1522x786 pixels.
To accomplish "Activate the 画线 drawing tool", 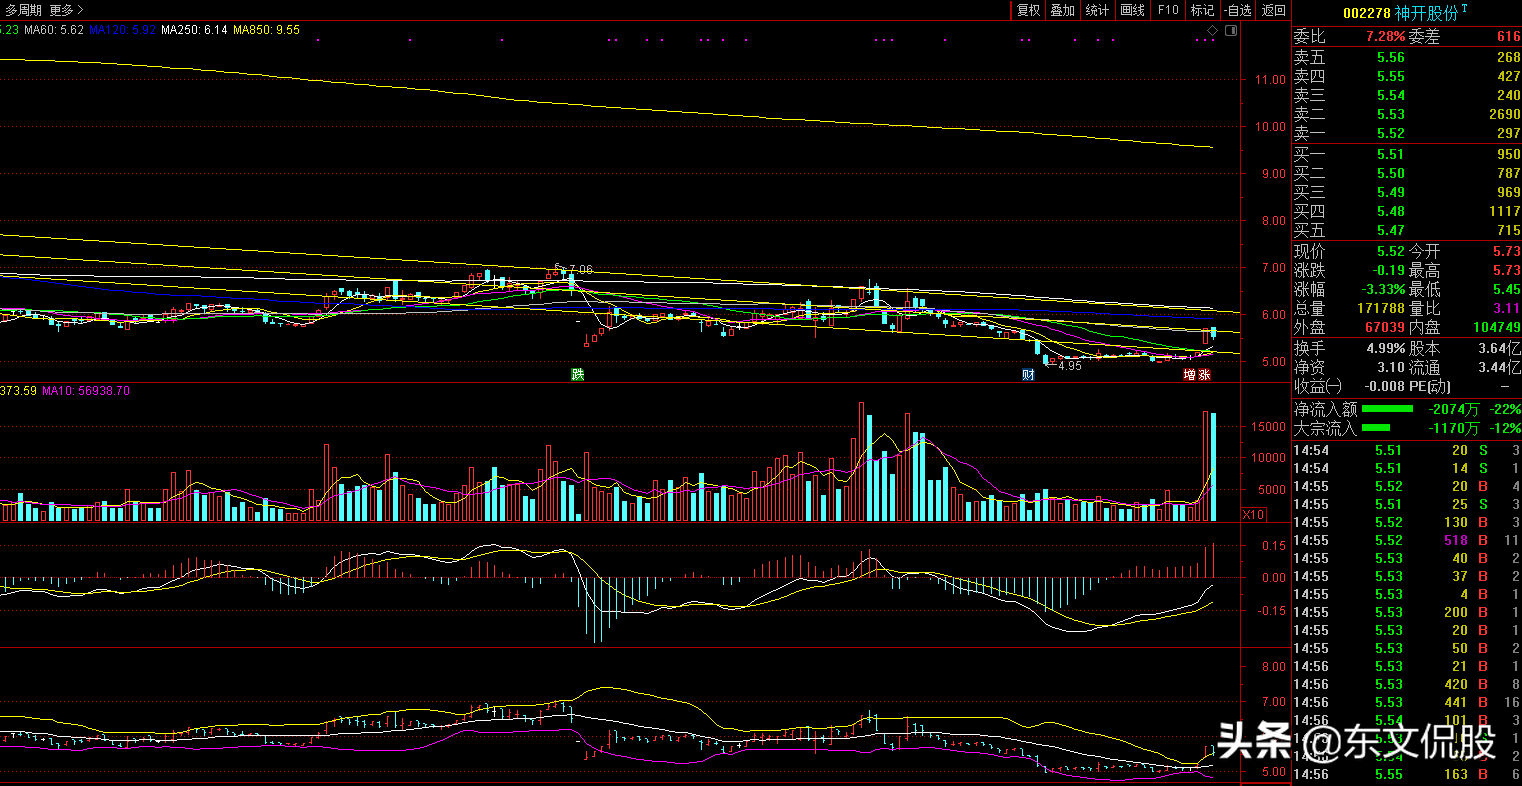I will (x=1132, y=10).
